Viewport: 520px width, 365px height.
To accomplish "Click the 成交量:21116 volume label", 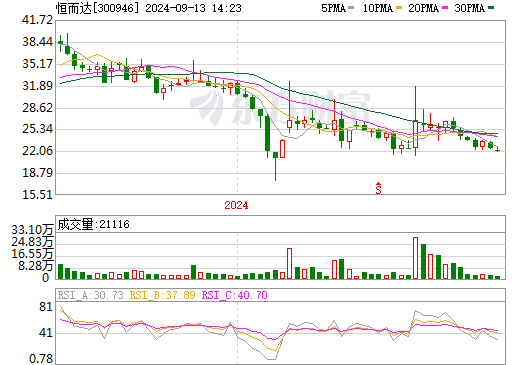I will coord(93,224).
